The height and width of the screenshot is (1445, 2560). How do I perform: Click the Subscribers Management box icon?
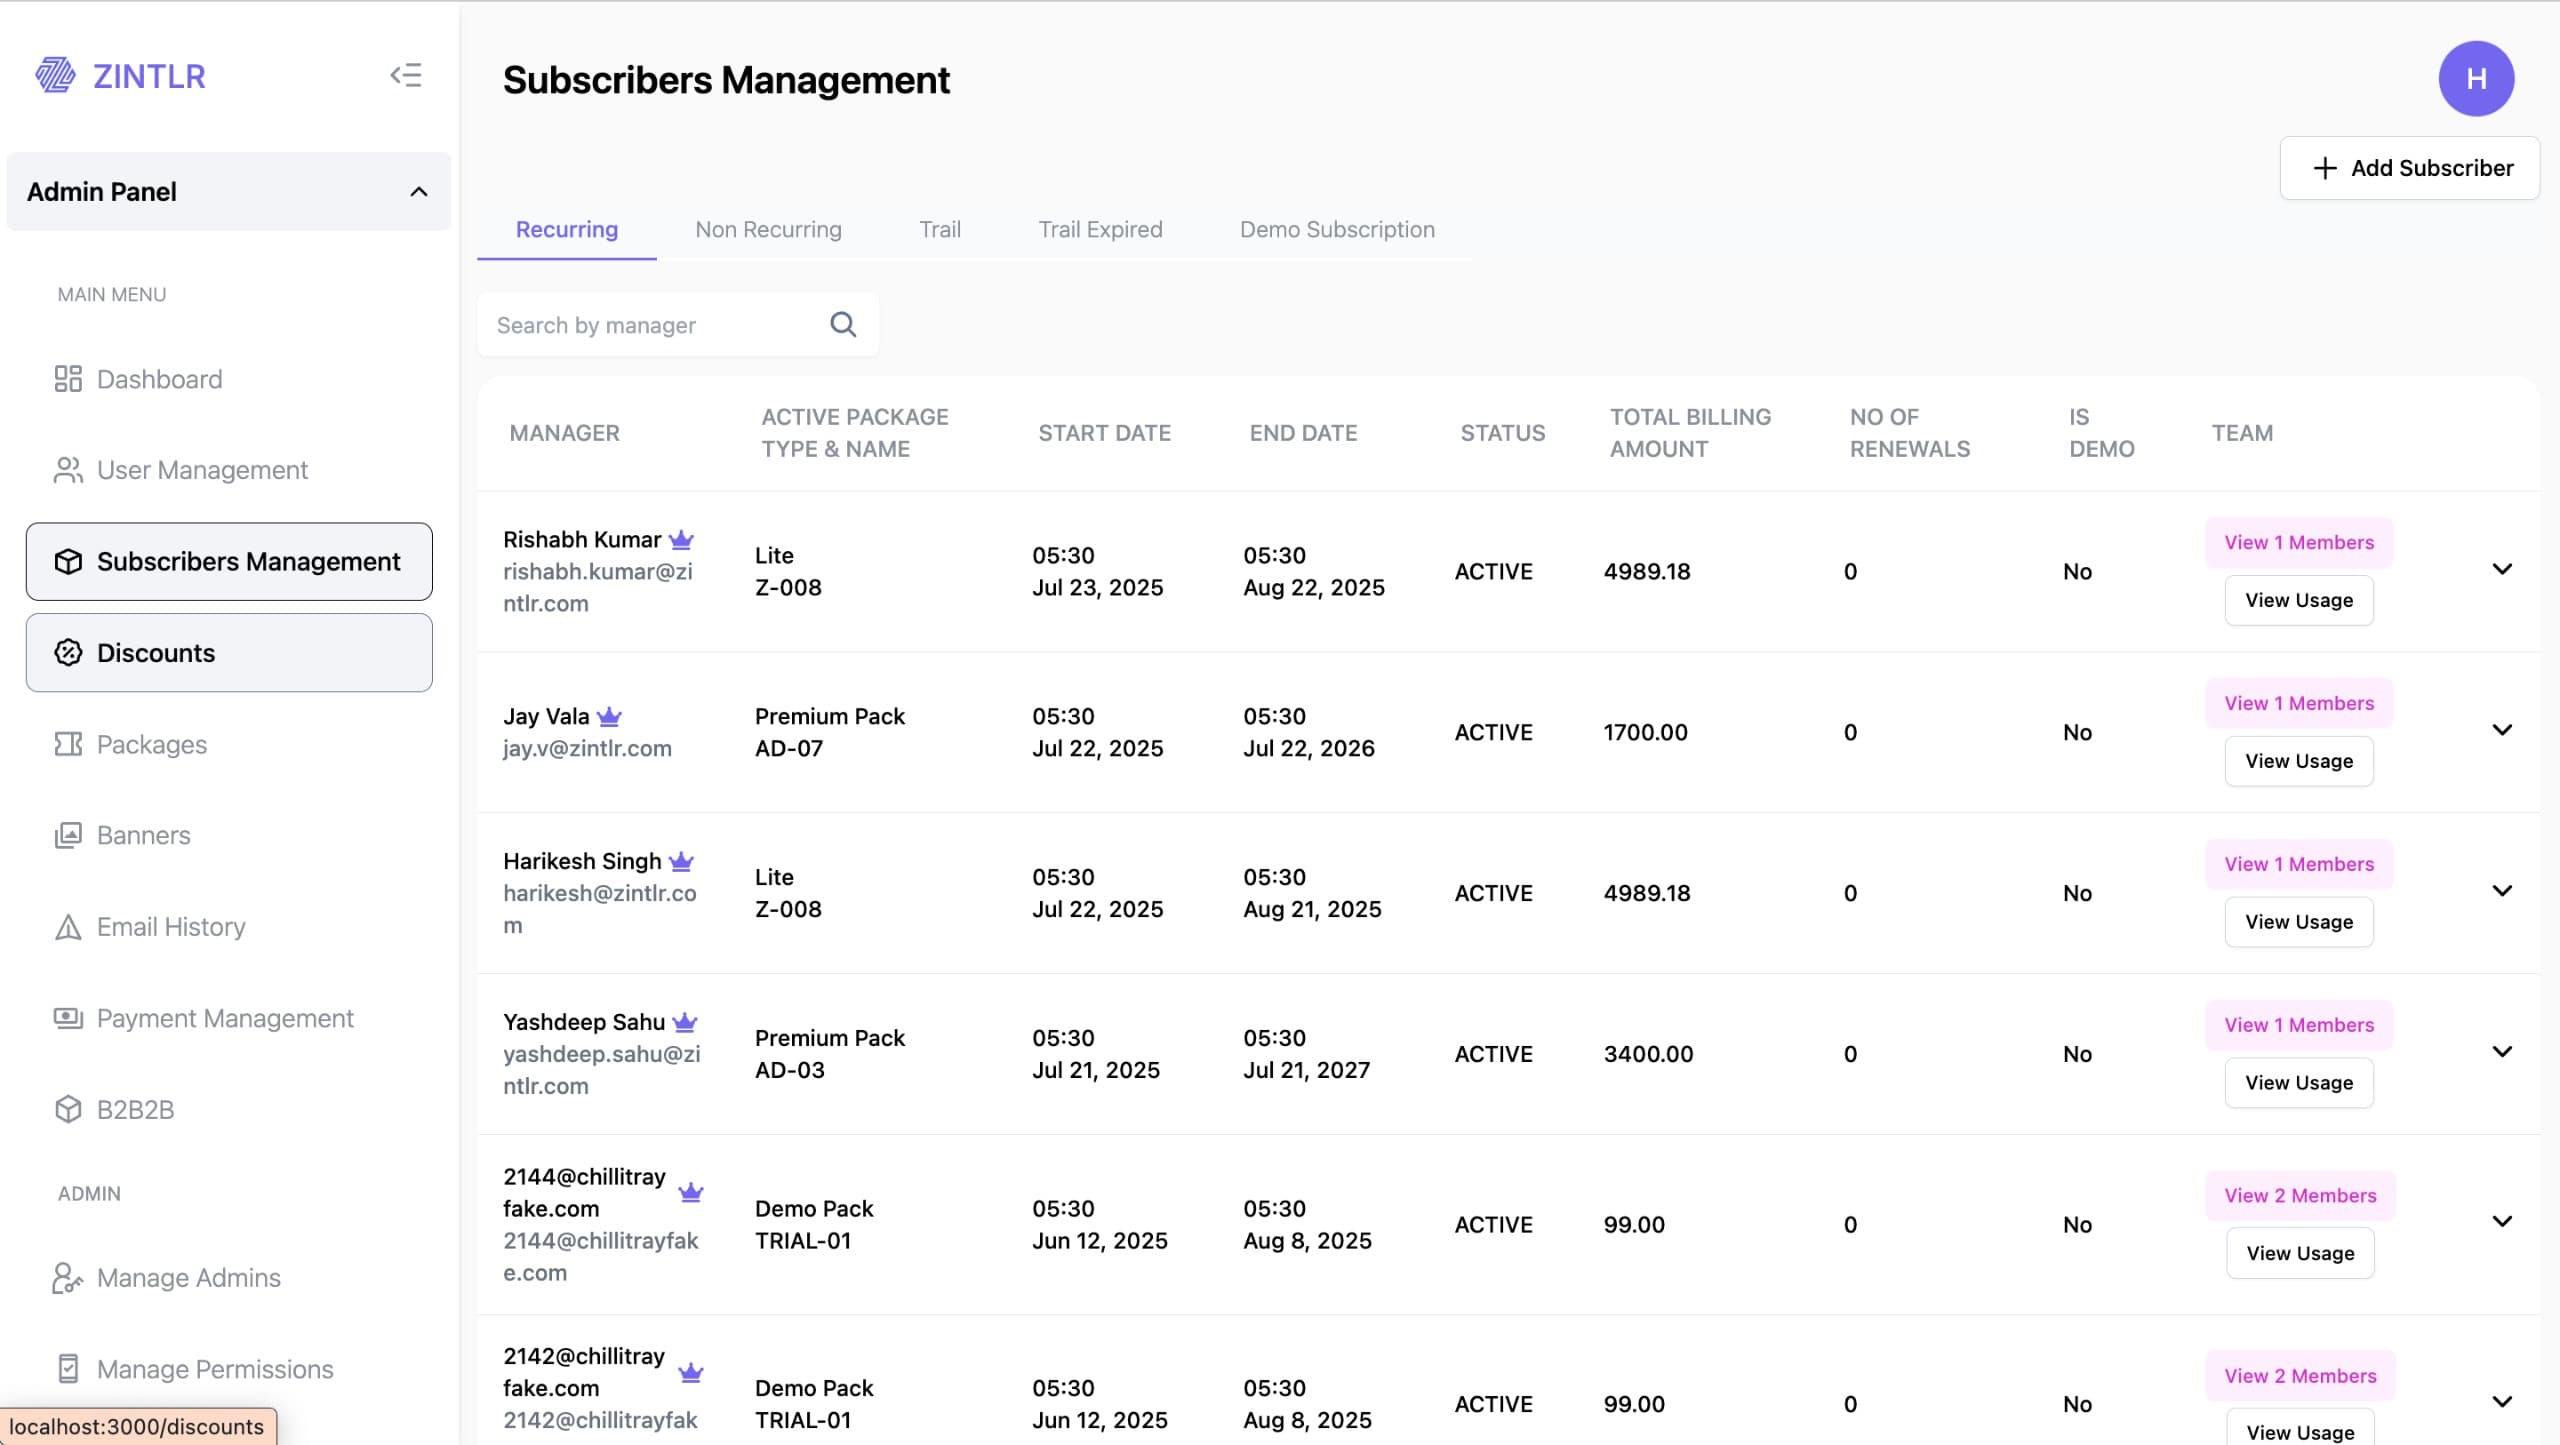click(x=68, y=562)
